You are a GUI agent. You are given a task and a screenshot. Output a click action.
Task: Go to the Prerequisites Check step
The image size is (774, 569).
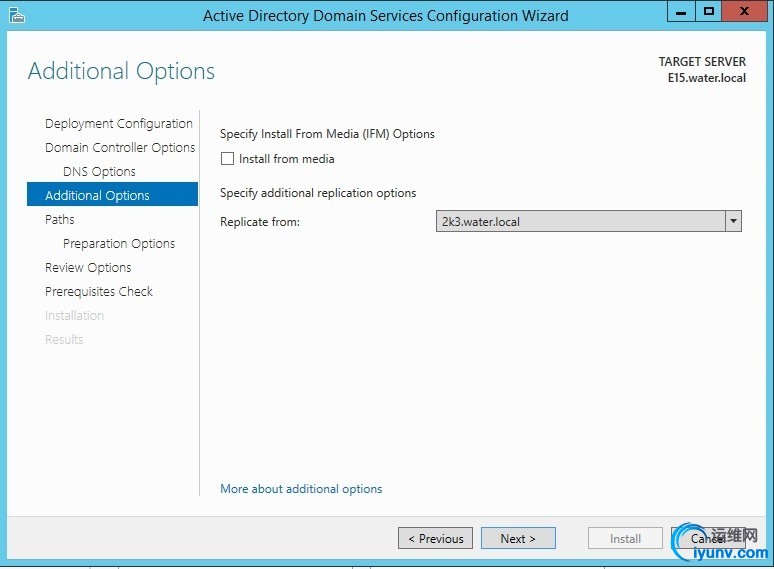pos(99,292)
